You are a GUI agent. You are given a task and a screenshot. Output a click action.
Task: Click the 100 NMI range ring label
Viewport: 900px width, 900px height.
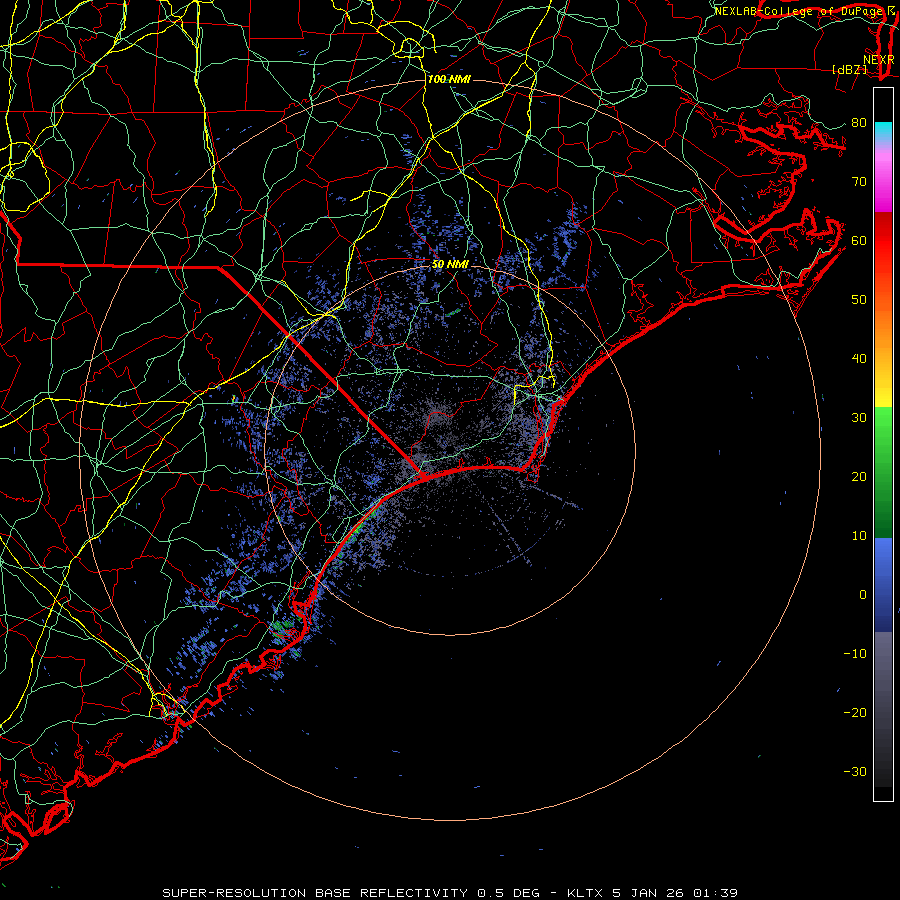pyautogui.click(x=449, y=79)
